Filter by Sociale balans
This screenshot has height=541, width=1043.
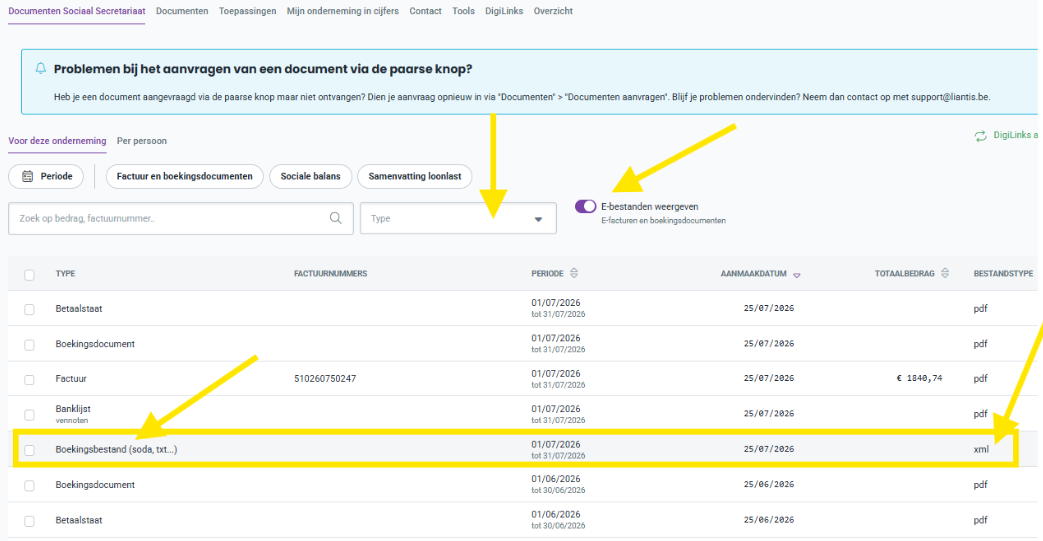[310, 176]
